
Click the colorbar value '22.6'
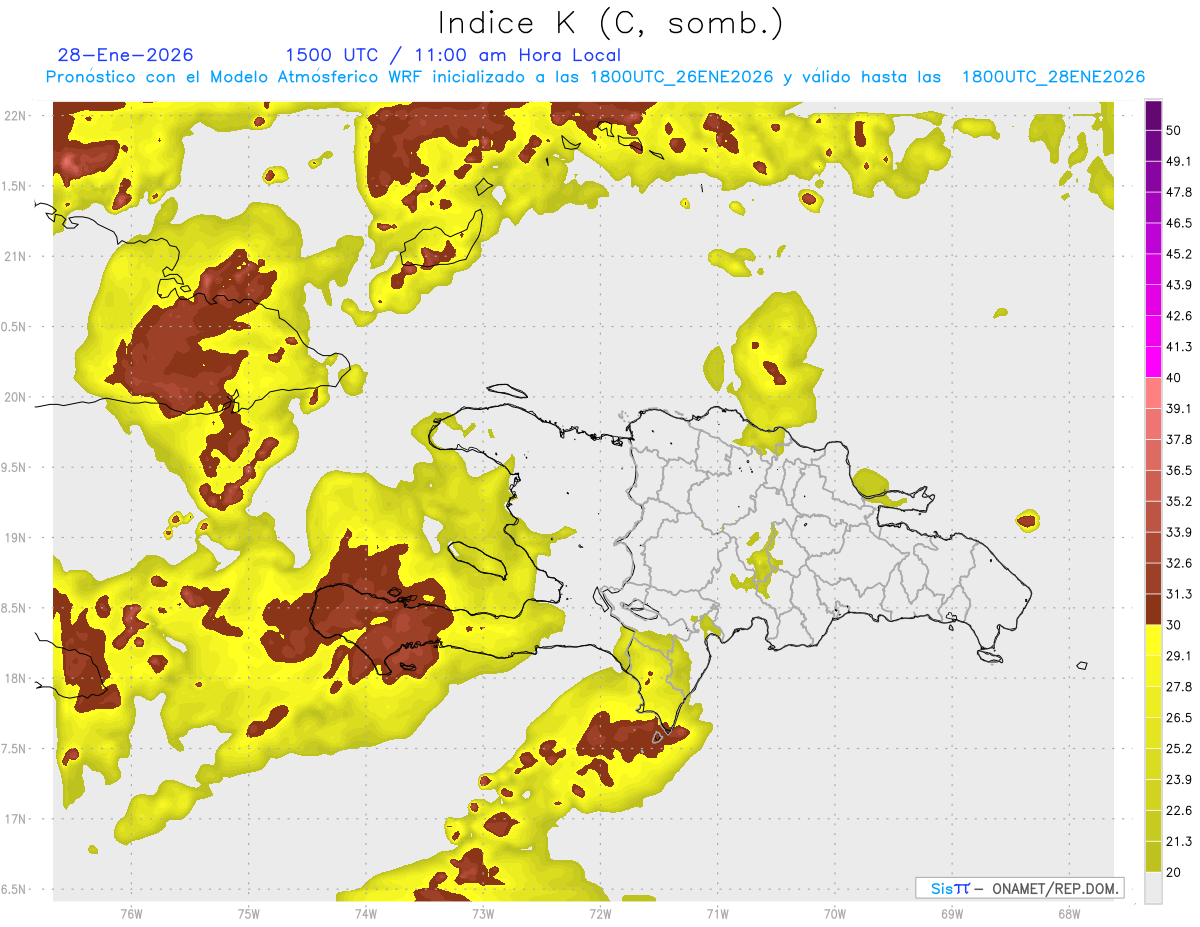(x=1179, y=811)
